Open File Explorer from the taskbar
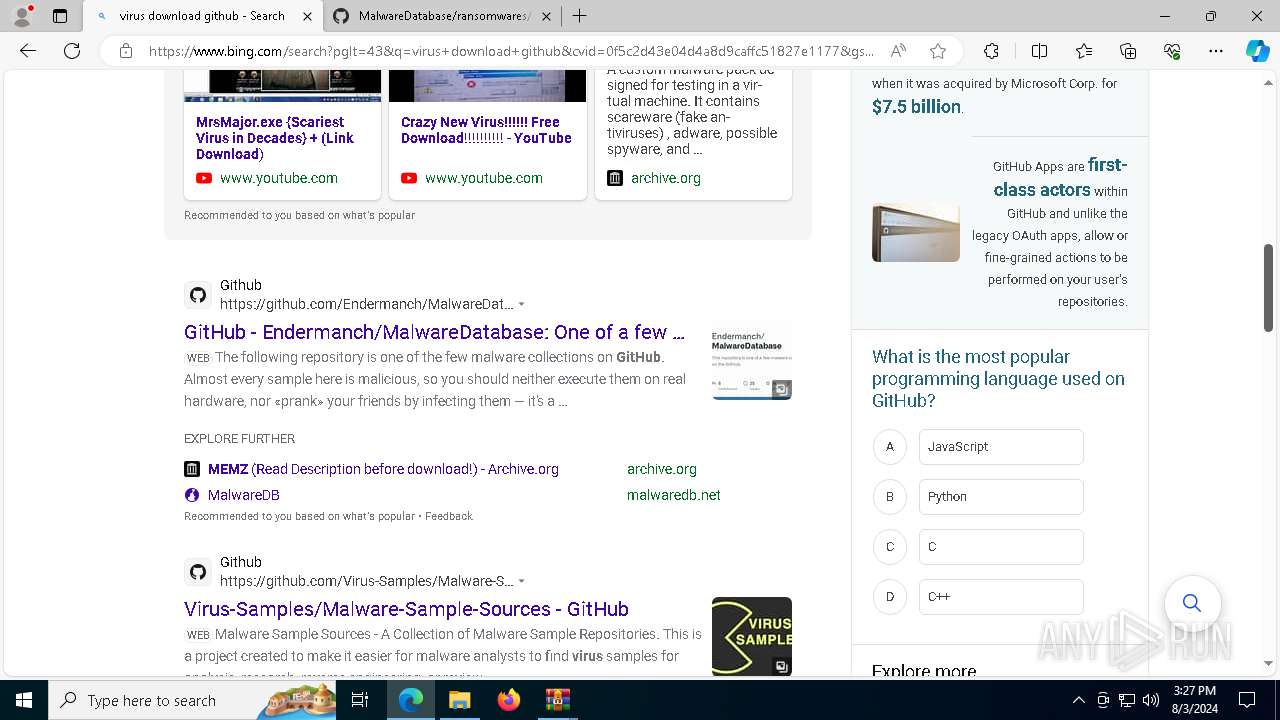 [x=459, y=700]
